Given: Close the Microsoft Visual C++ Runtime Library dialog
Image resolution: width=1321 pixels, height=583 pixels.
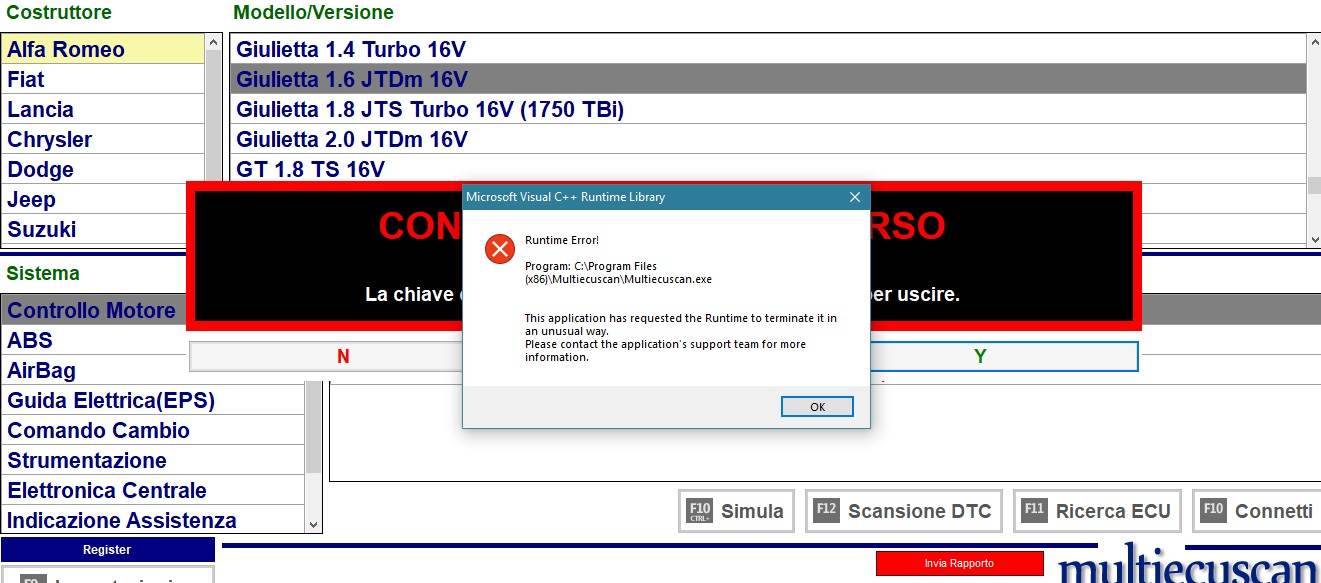Looking at the screenshot, I should click(x=854, y=197).
